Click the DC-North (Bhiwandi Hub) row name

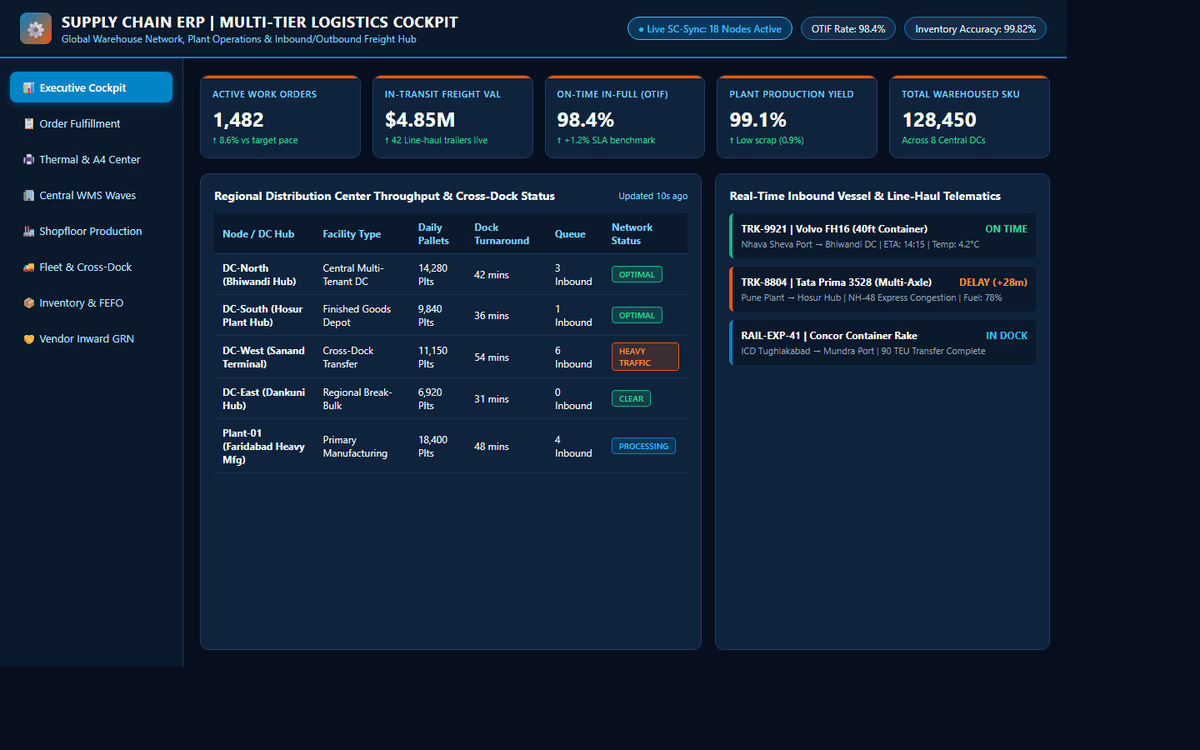point(259,275)
